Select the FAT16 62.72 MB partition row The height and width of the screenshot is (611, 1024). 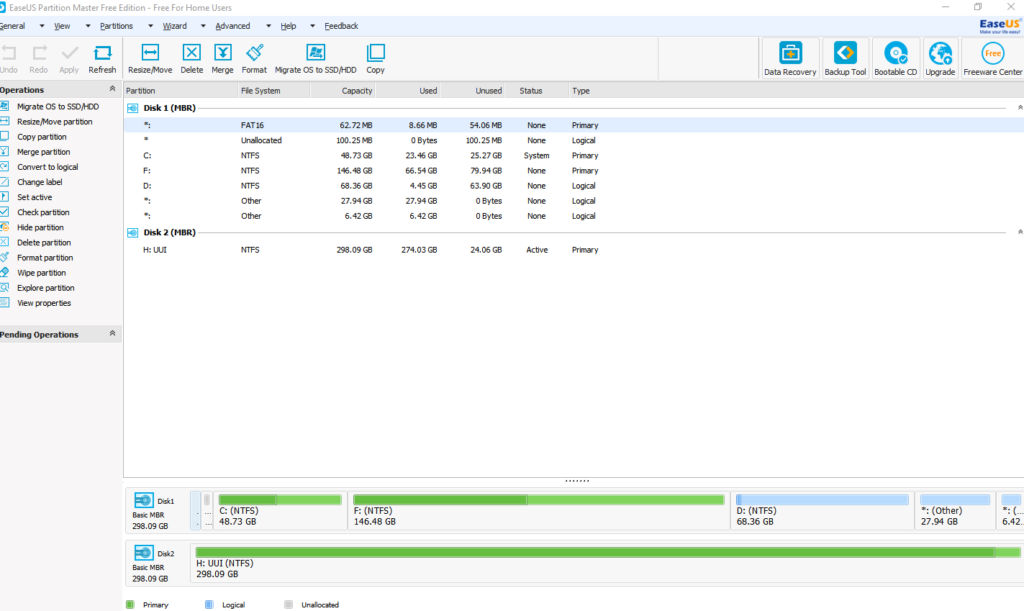[x=573, y=125]
